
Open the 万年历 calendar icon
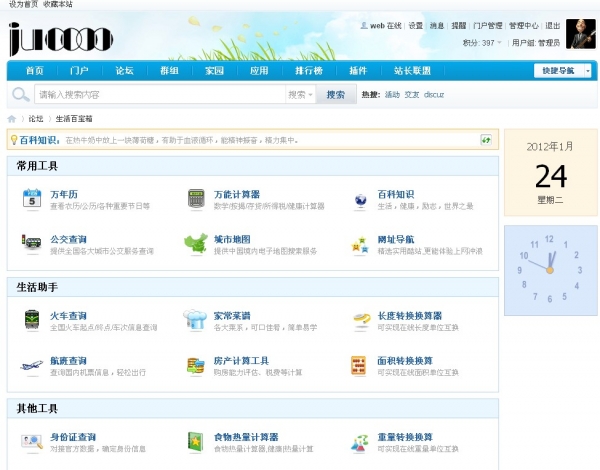tap(32, 199)
